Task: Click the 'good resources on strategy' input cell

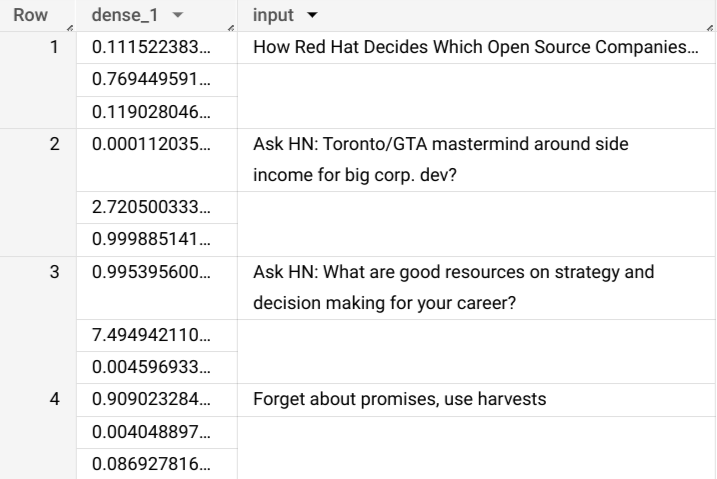Action: tap(453, 288)
